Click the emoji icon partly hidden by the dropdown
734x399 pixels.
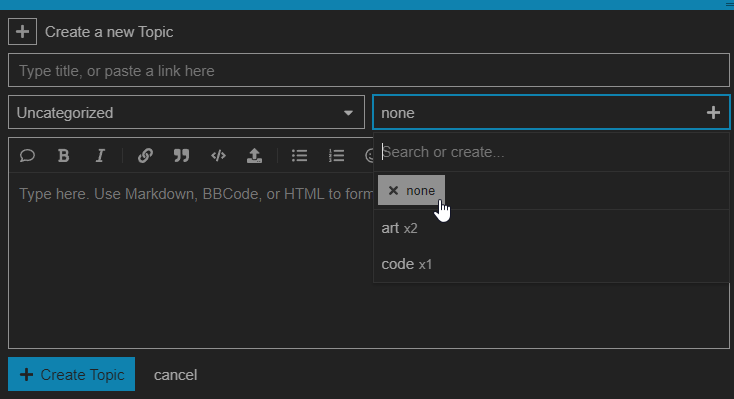369,155
